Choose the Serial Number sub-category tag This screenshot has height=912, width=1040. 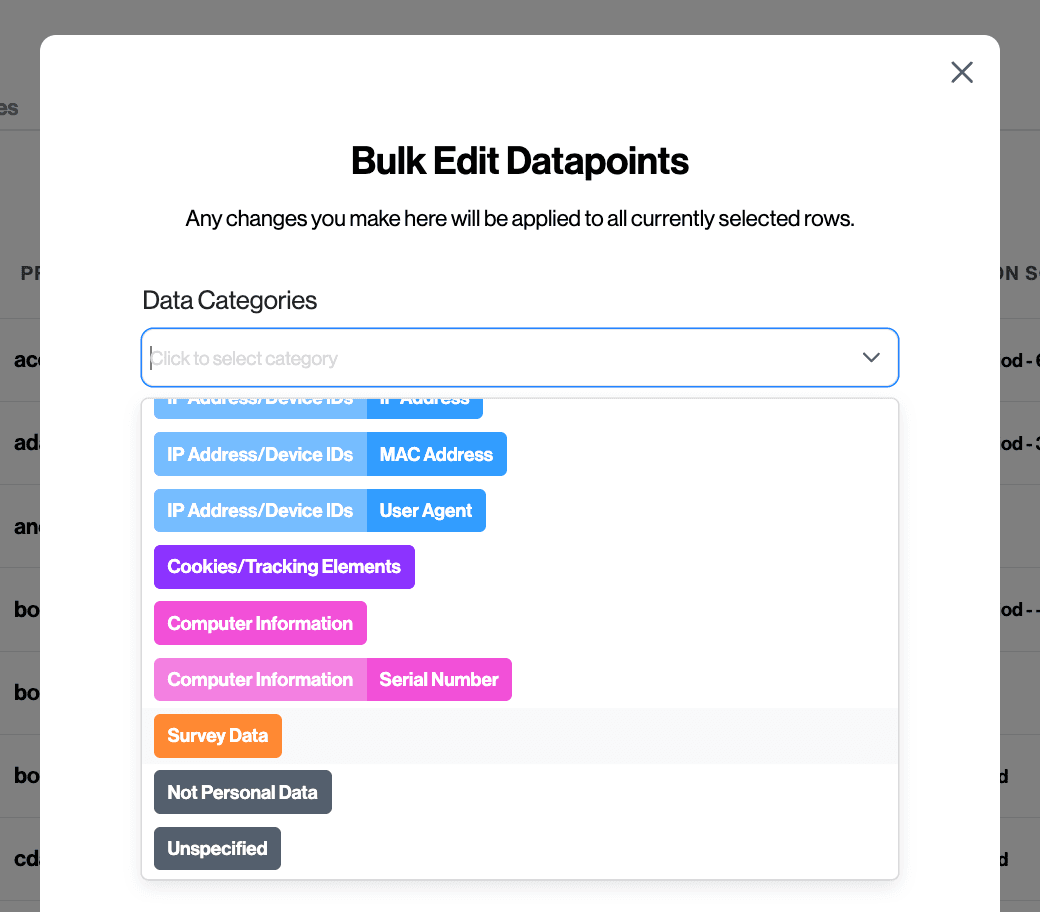coord(439,679)
